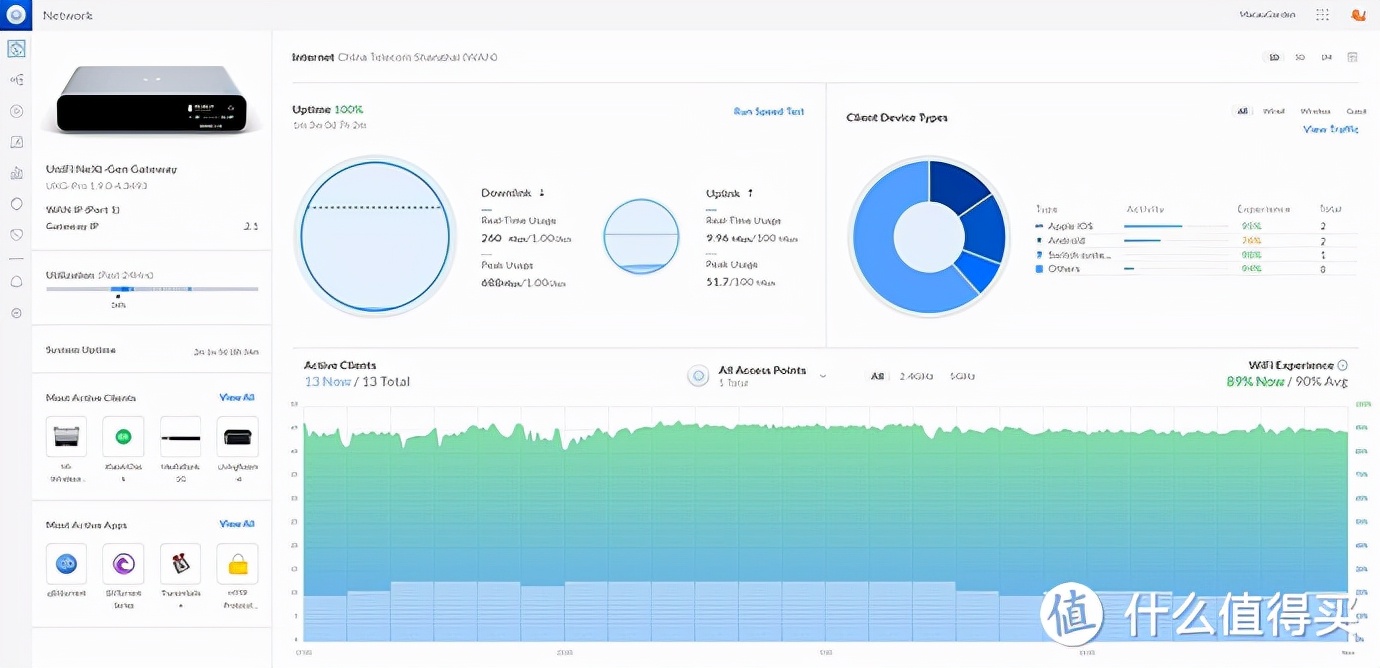The image size is (1380, 668).
Task: Open the apps grid icon in header
Action: click(x=1323, y=15)
